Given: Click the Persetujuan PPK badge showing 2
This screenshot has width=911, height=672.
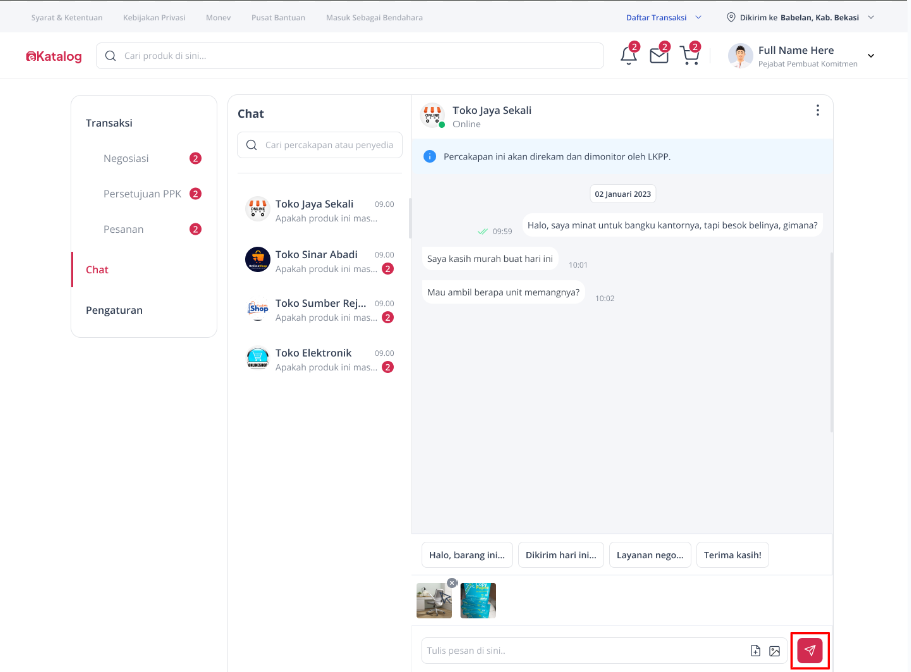Looking at the screenshot, I should click(x=195, y=193).
